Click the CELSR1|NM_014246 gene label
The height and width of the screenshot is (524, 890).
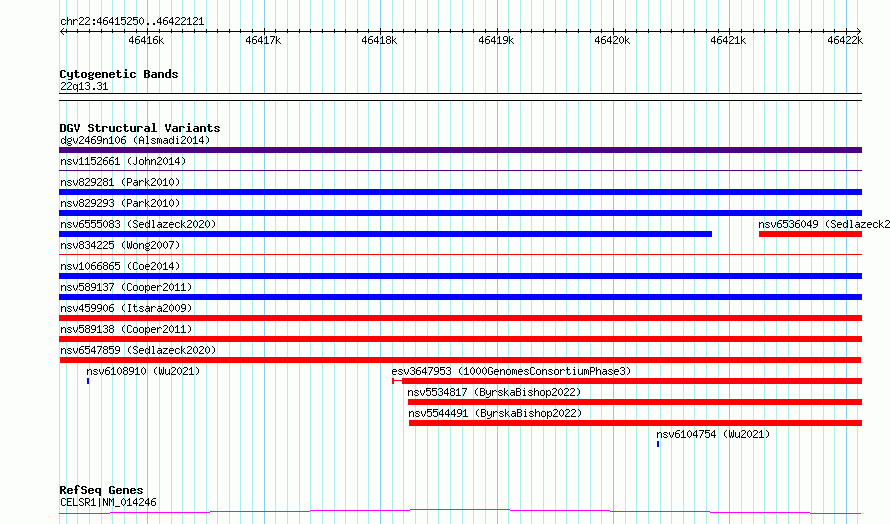point(108,502)
